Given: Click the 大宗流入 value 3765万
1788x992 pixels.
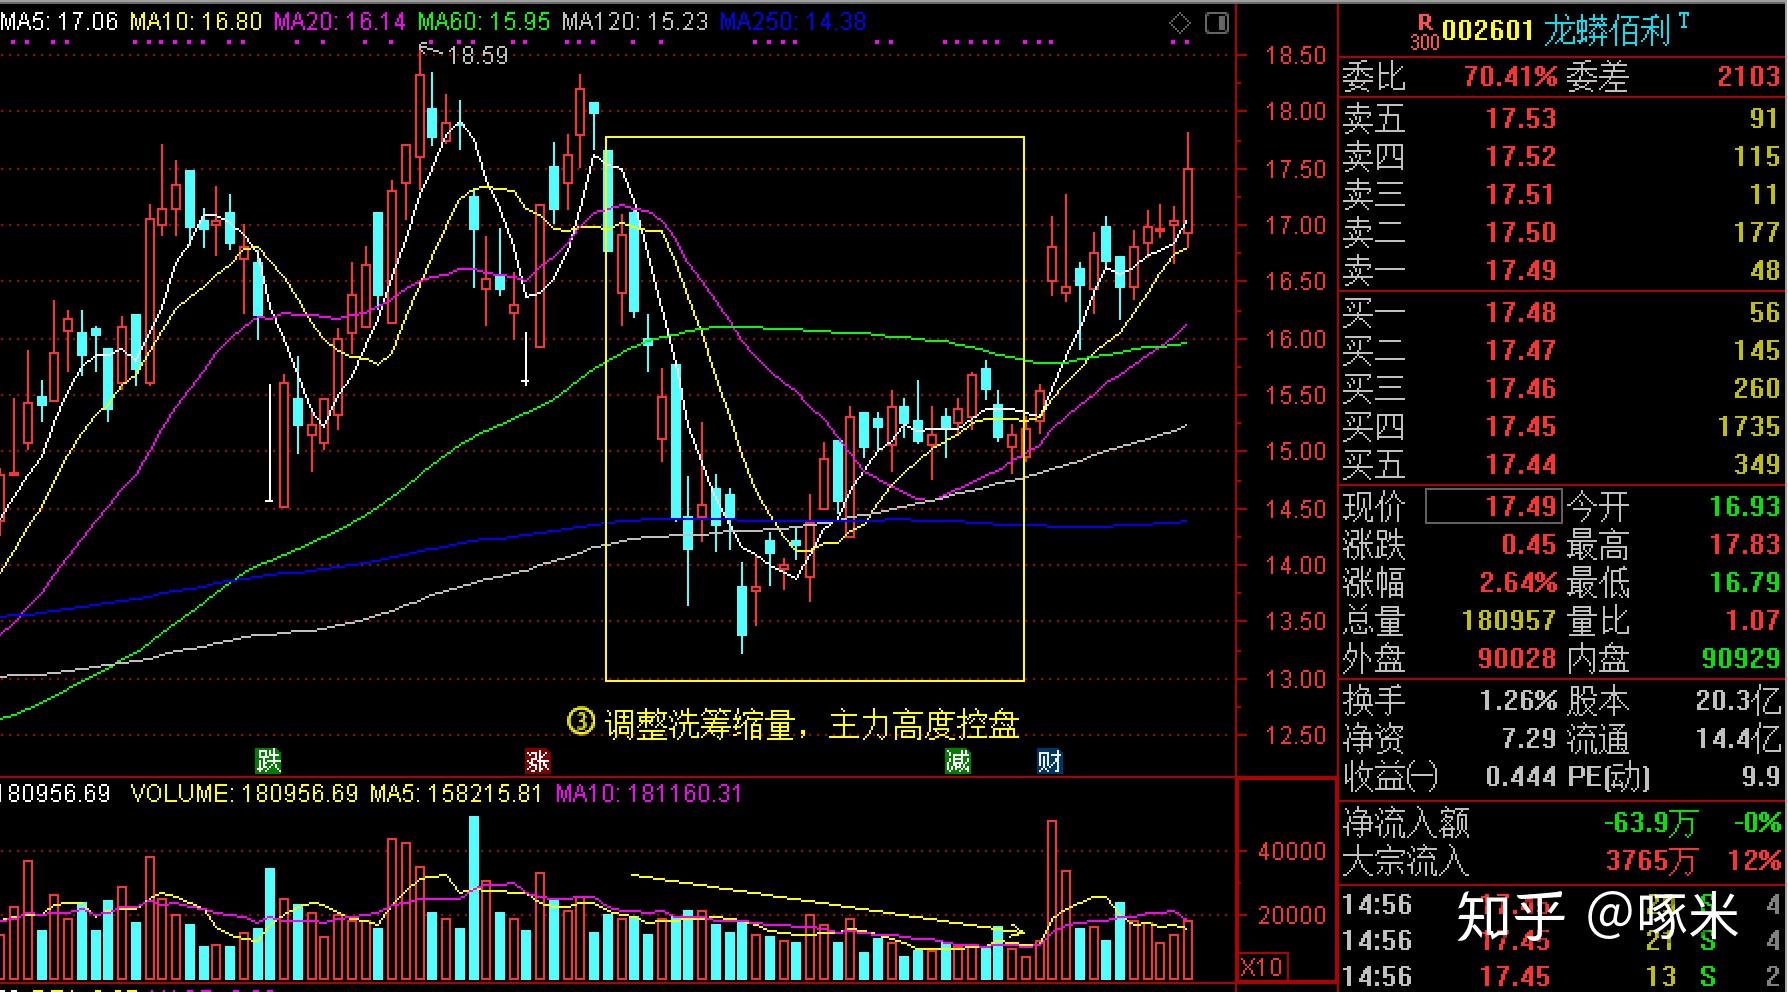Looking at the screenshot, I should pyautogui.click(x=1651, y=861).
